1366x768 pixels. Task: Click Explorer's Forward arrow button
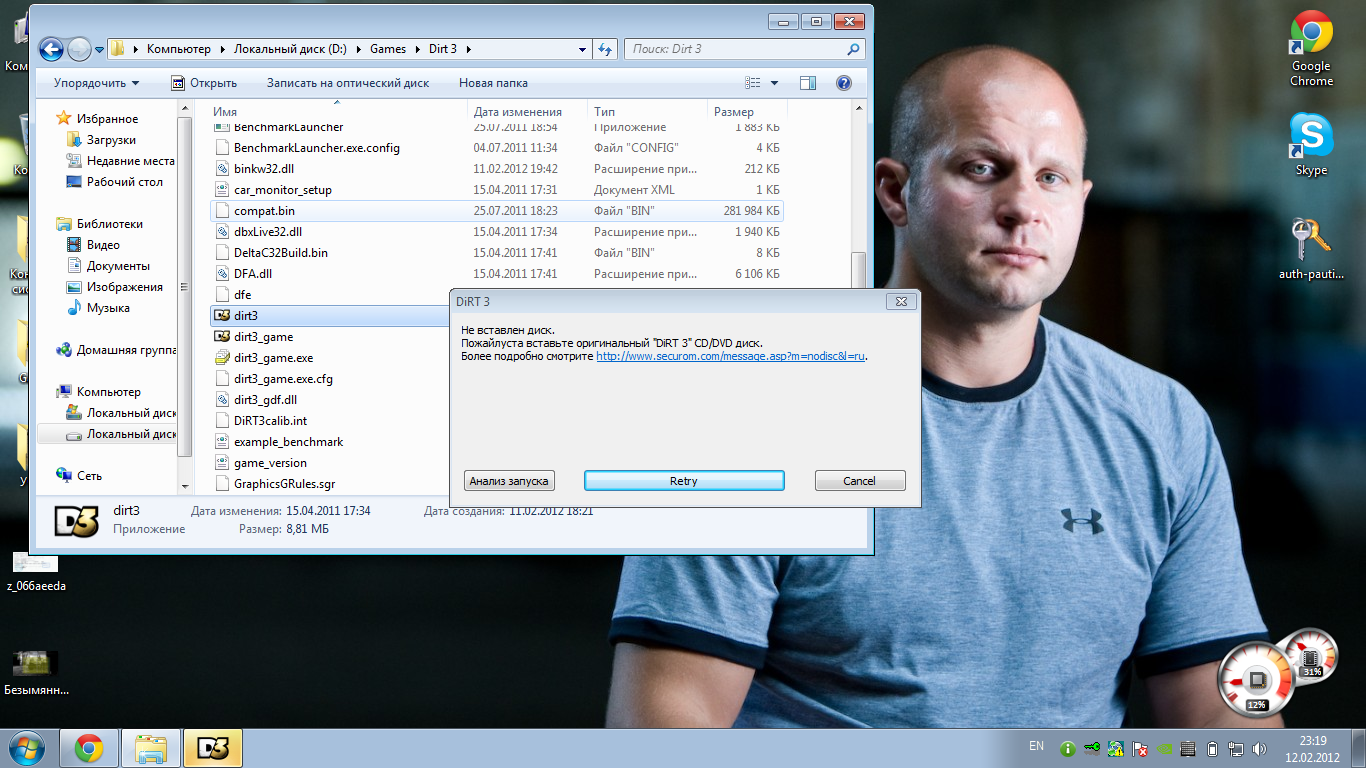click(x=79, y=48)
